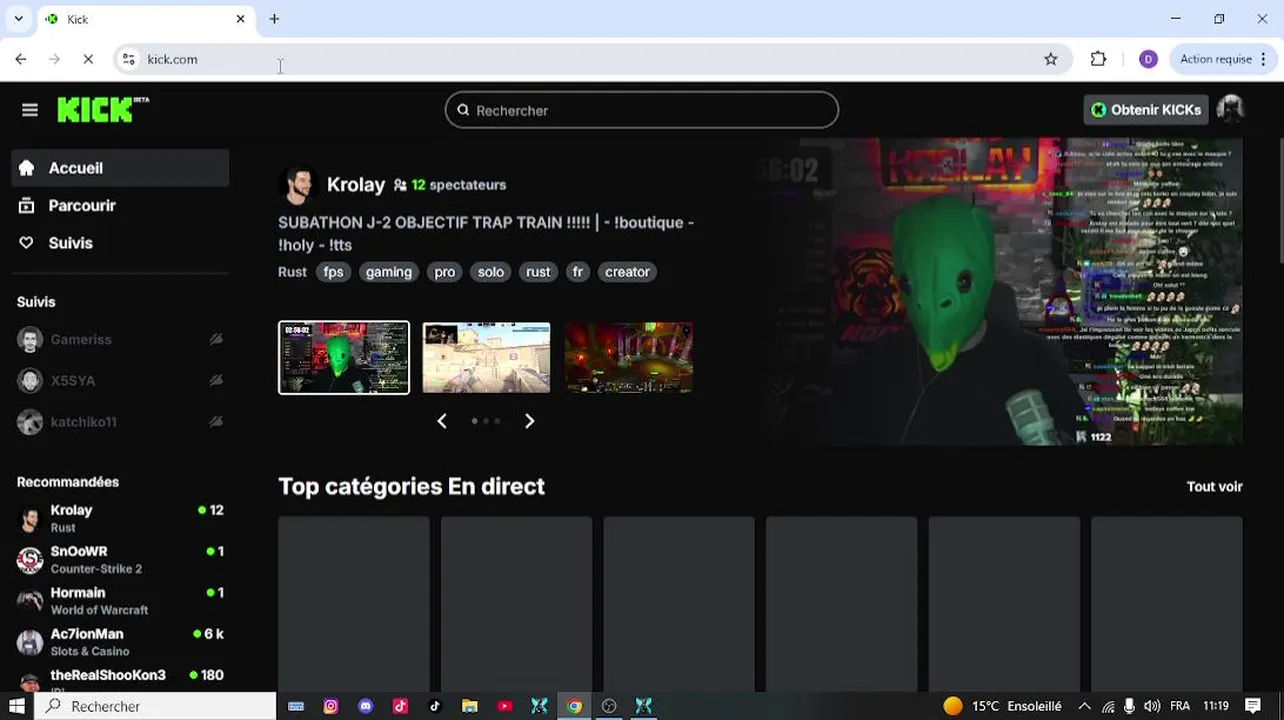
Task: Open the Chrome extensions puzzle icon
Action: point(1098,59)
